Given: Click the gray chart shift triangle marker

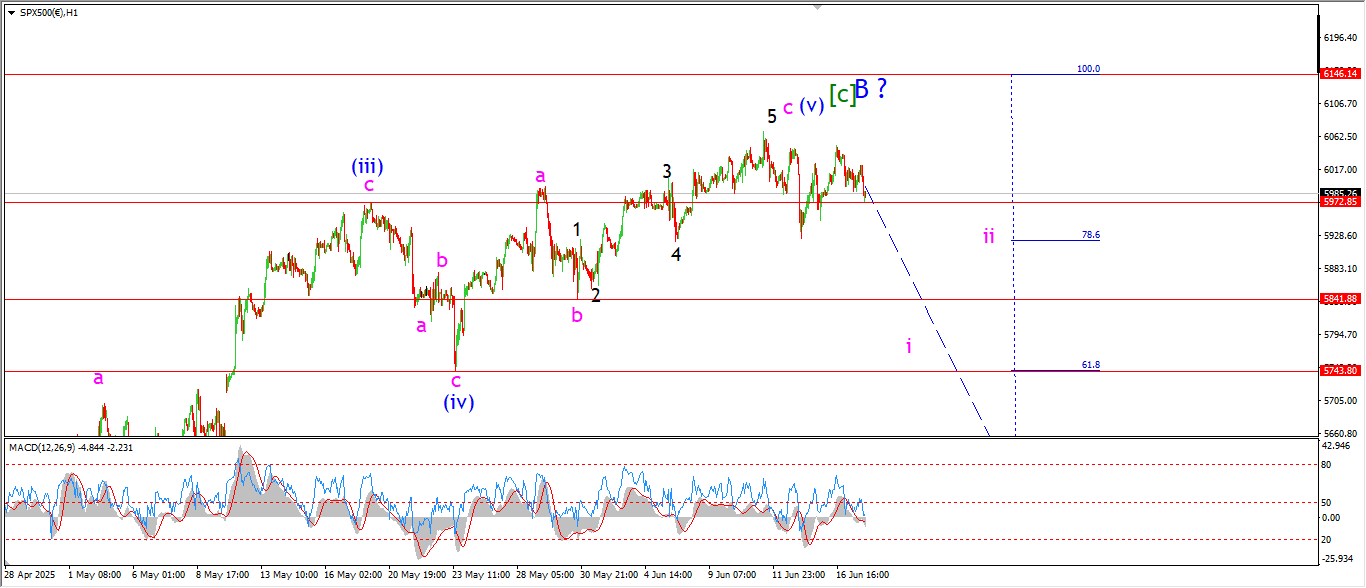Looking at the screenshot, I should (x=818, y=7).
